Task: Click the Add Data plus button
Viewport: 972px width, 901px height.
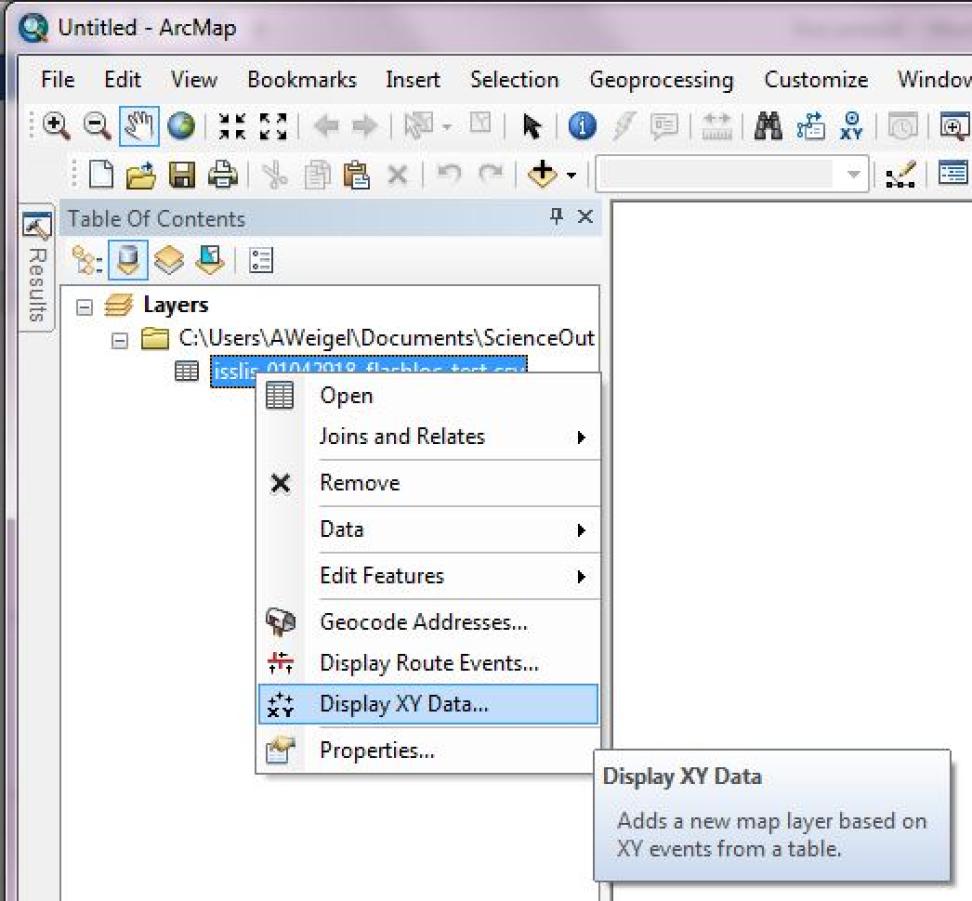Action: [542, 174]
